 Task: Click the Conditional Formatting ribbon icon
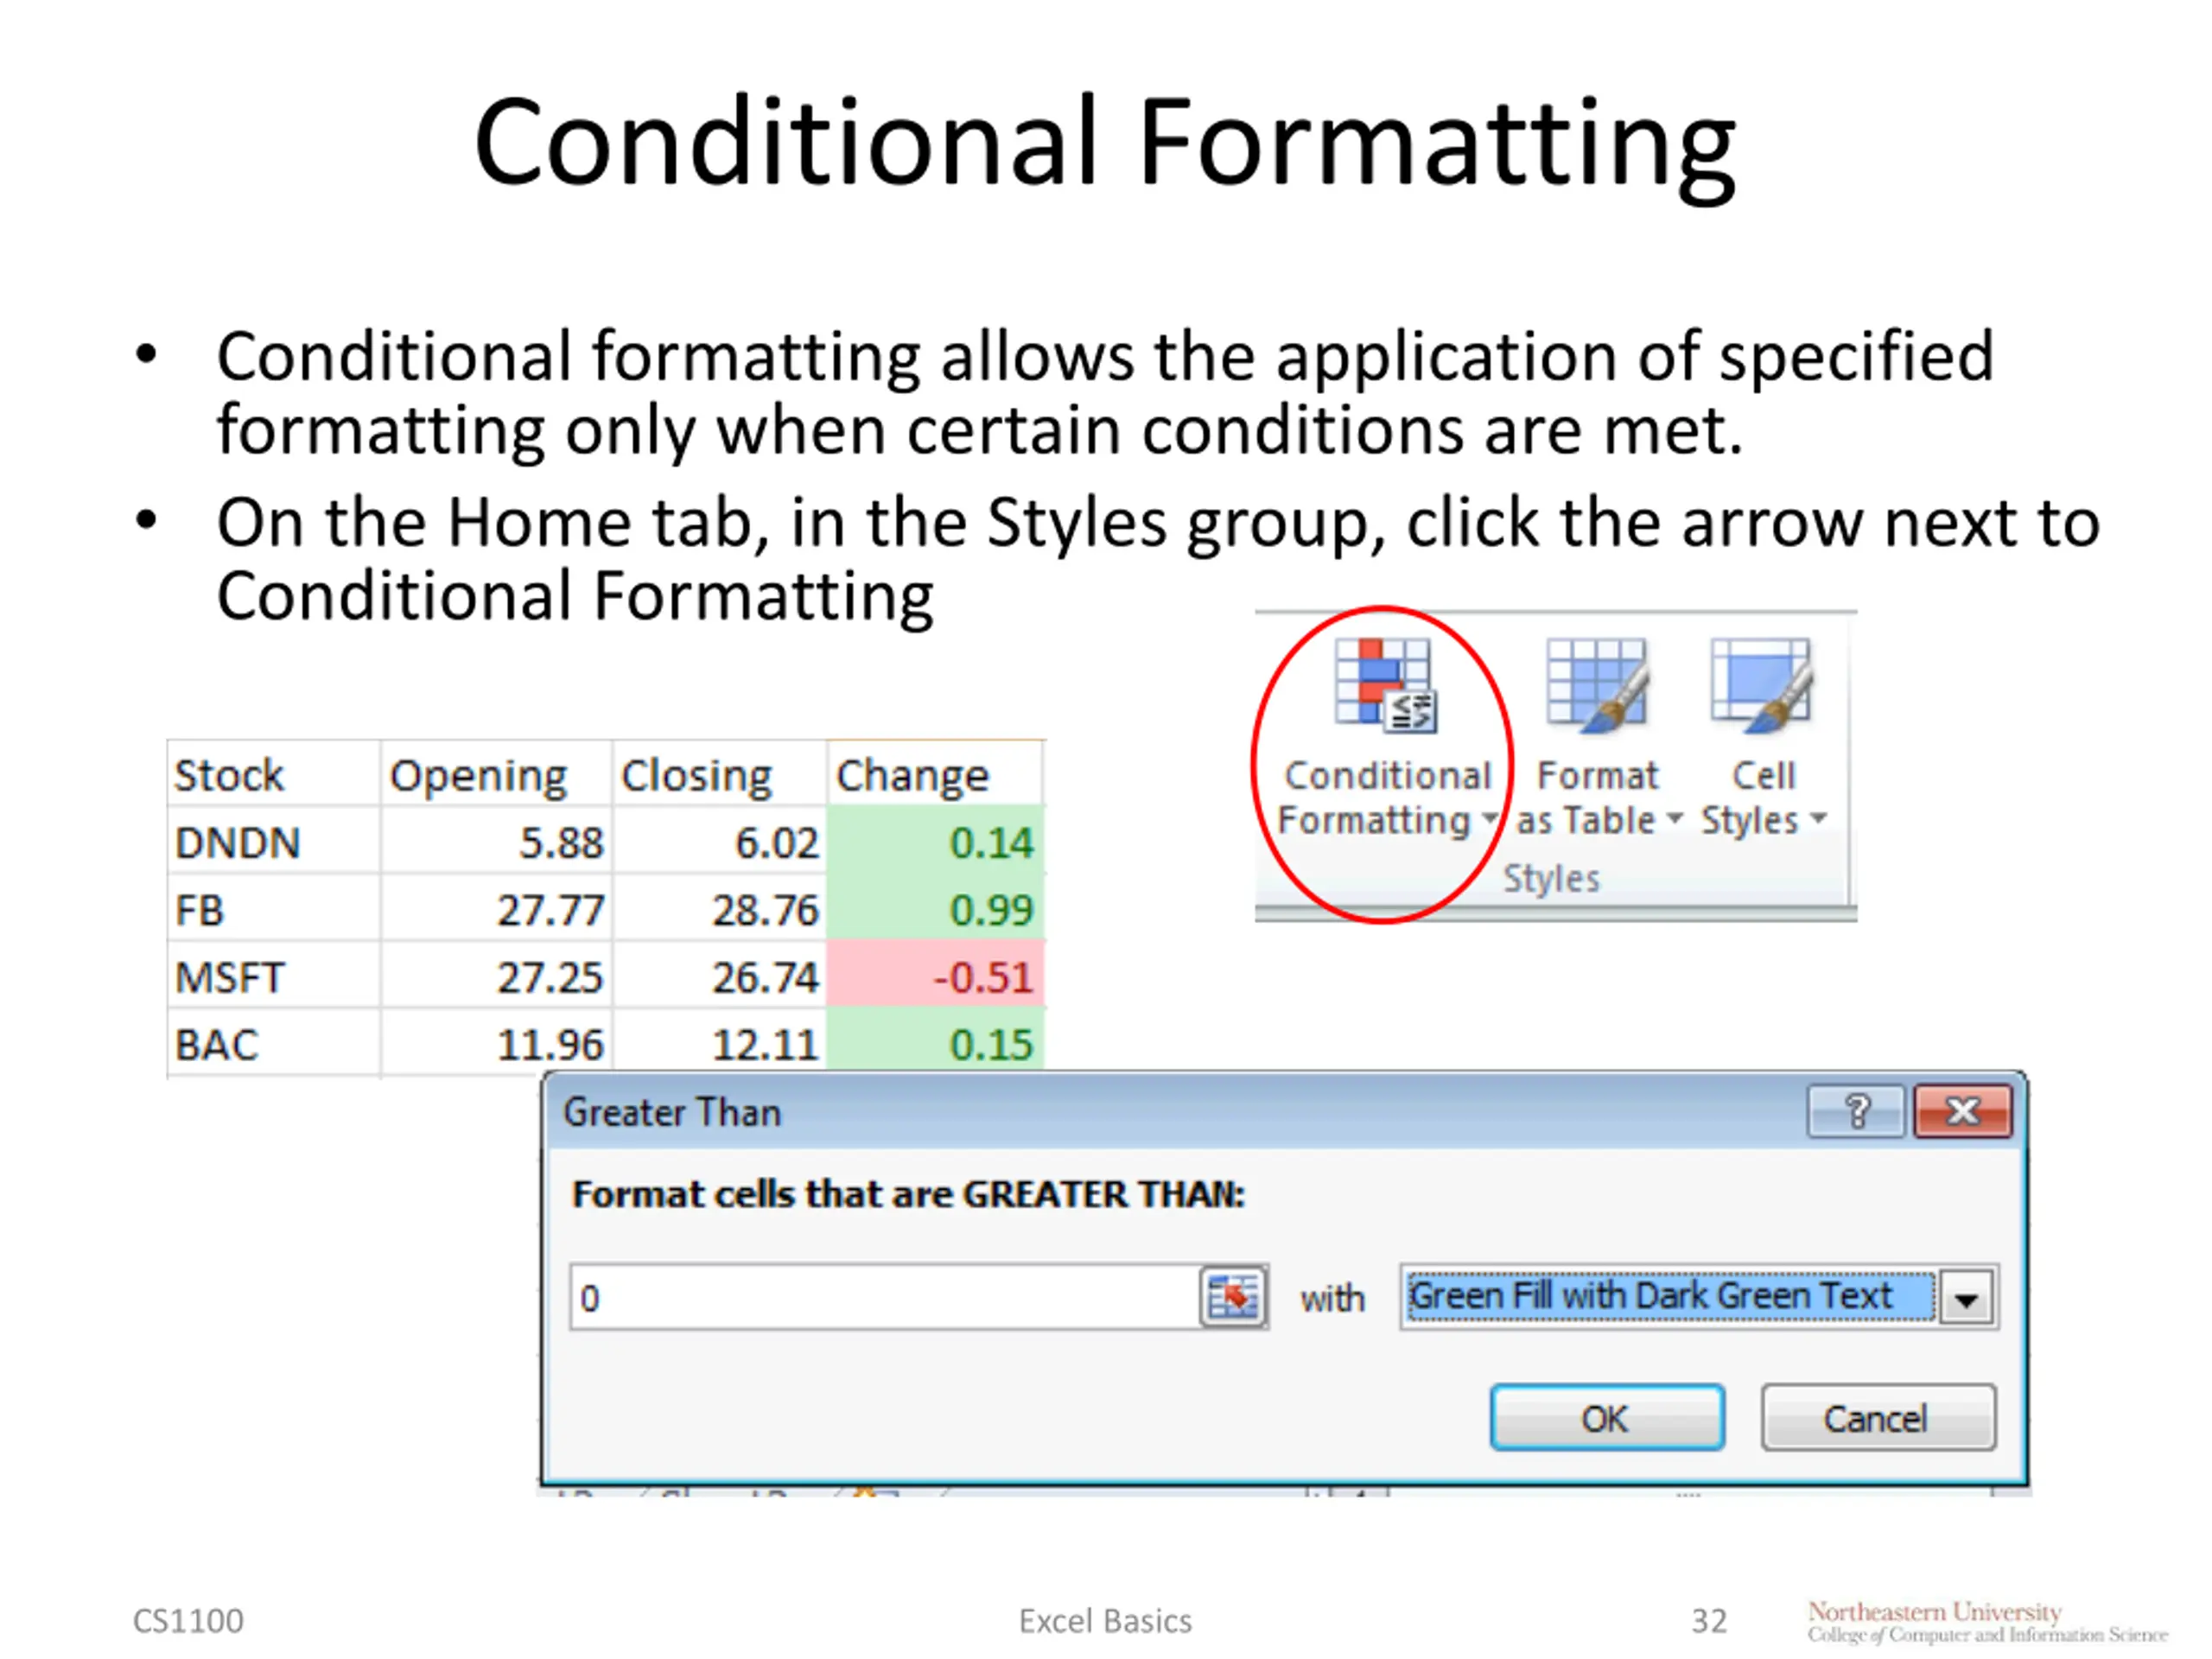pyautogui.click(x=1385, y=686)
